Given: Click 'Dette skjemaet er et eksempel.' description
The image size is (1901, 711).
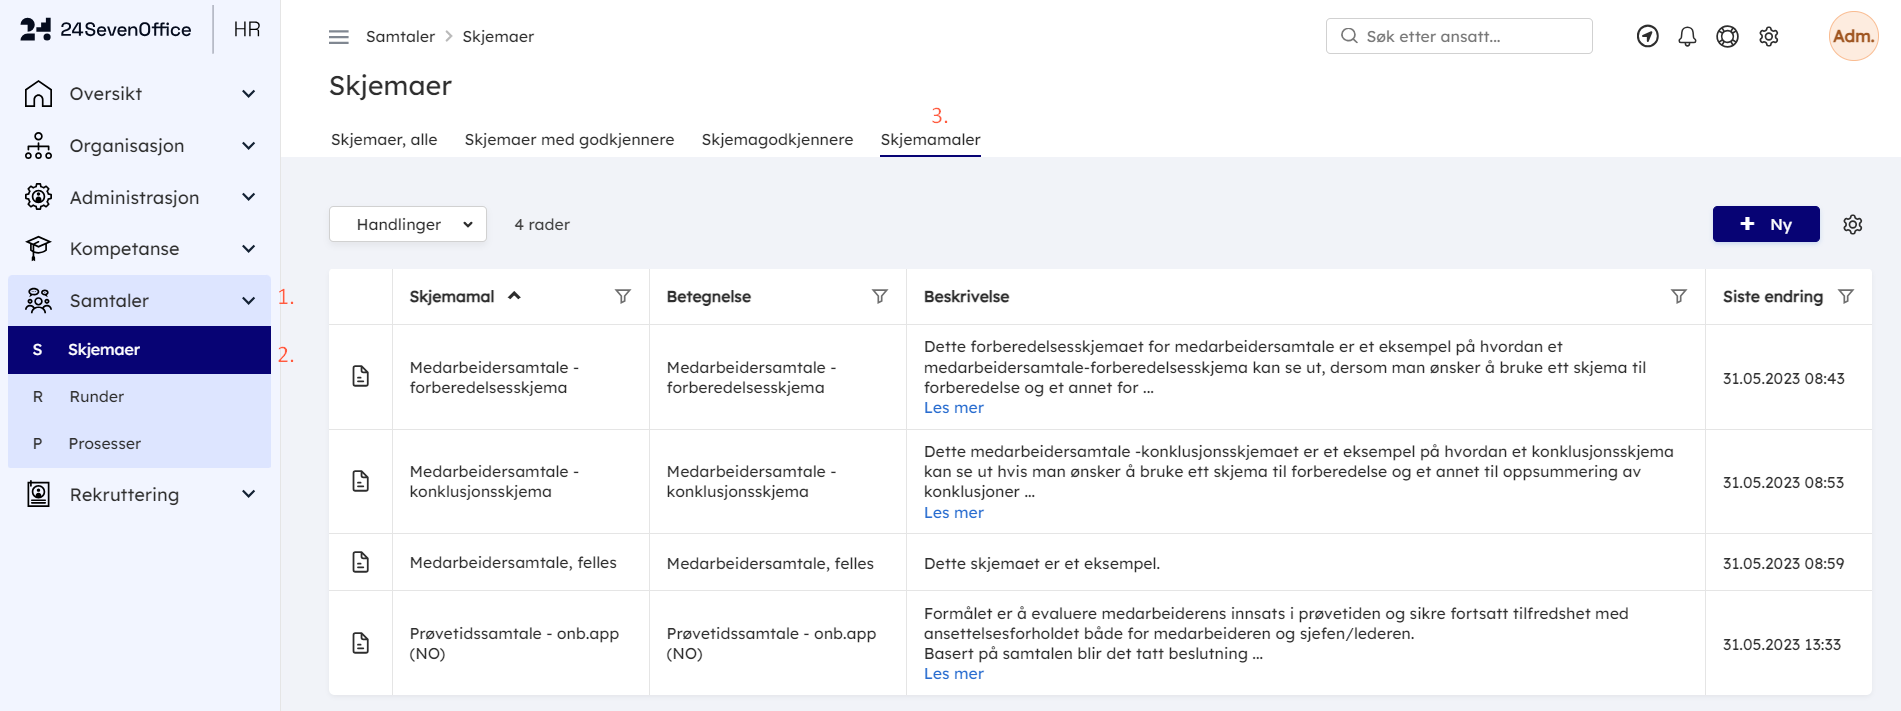Looking at the screenshot, I should coord(1042,564).
